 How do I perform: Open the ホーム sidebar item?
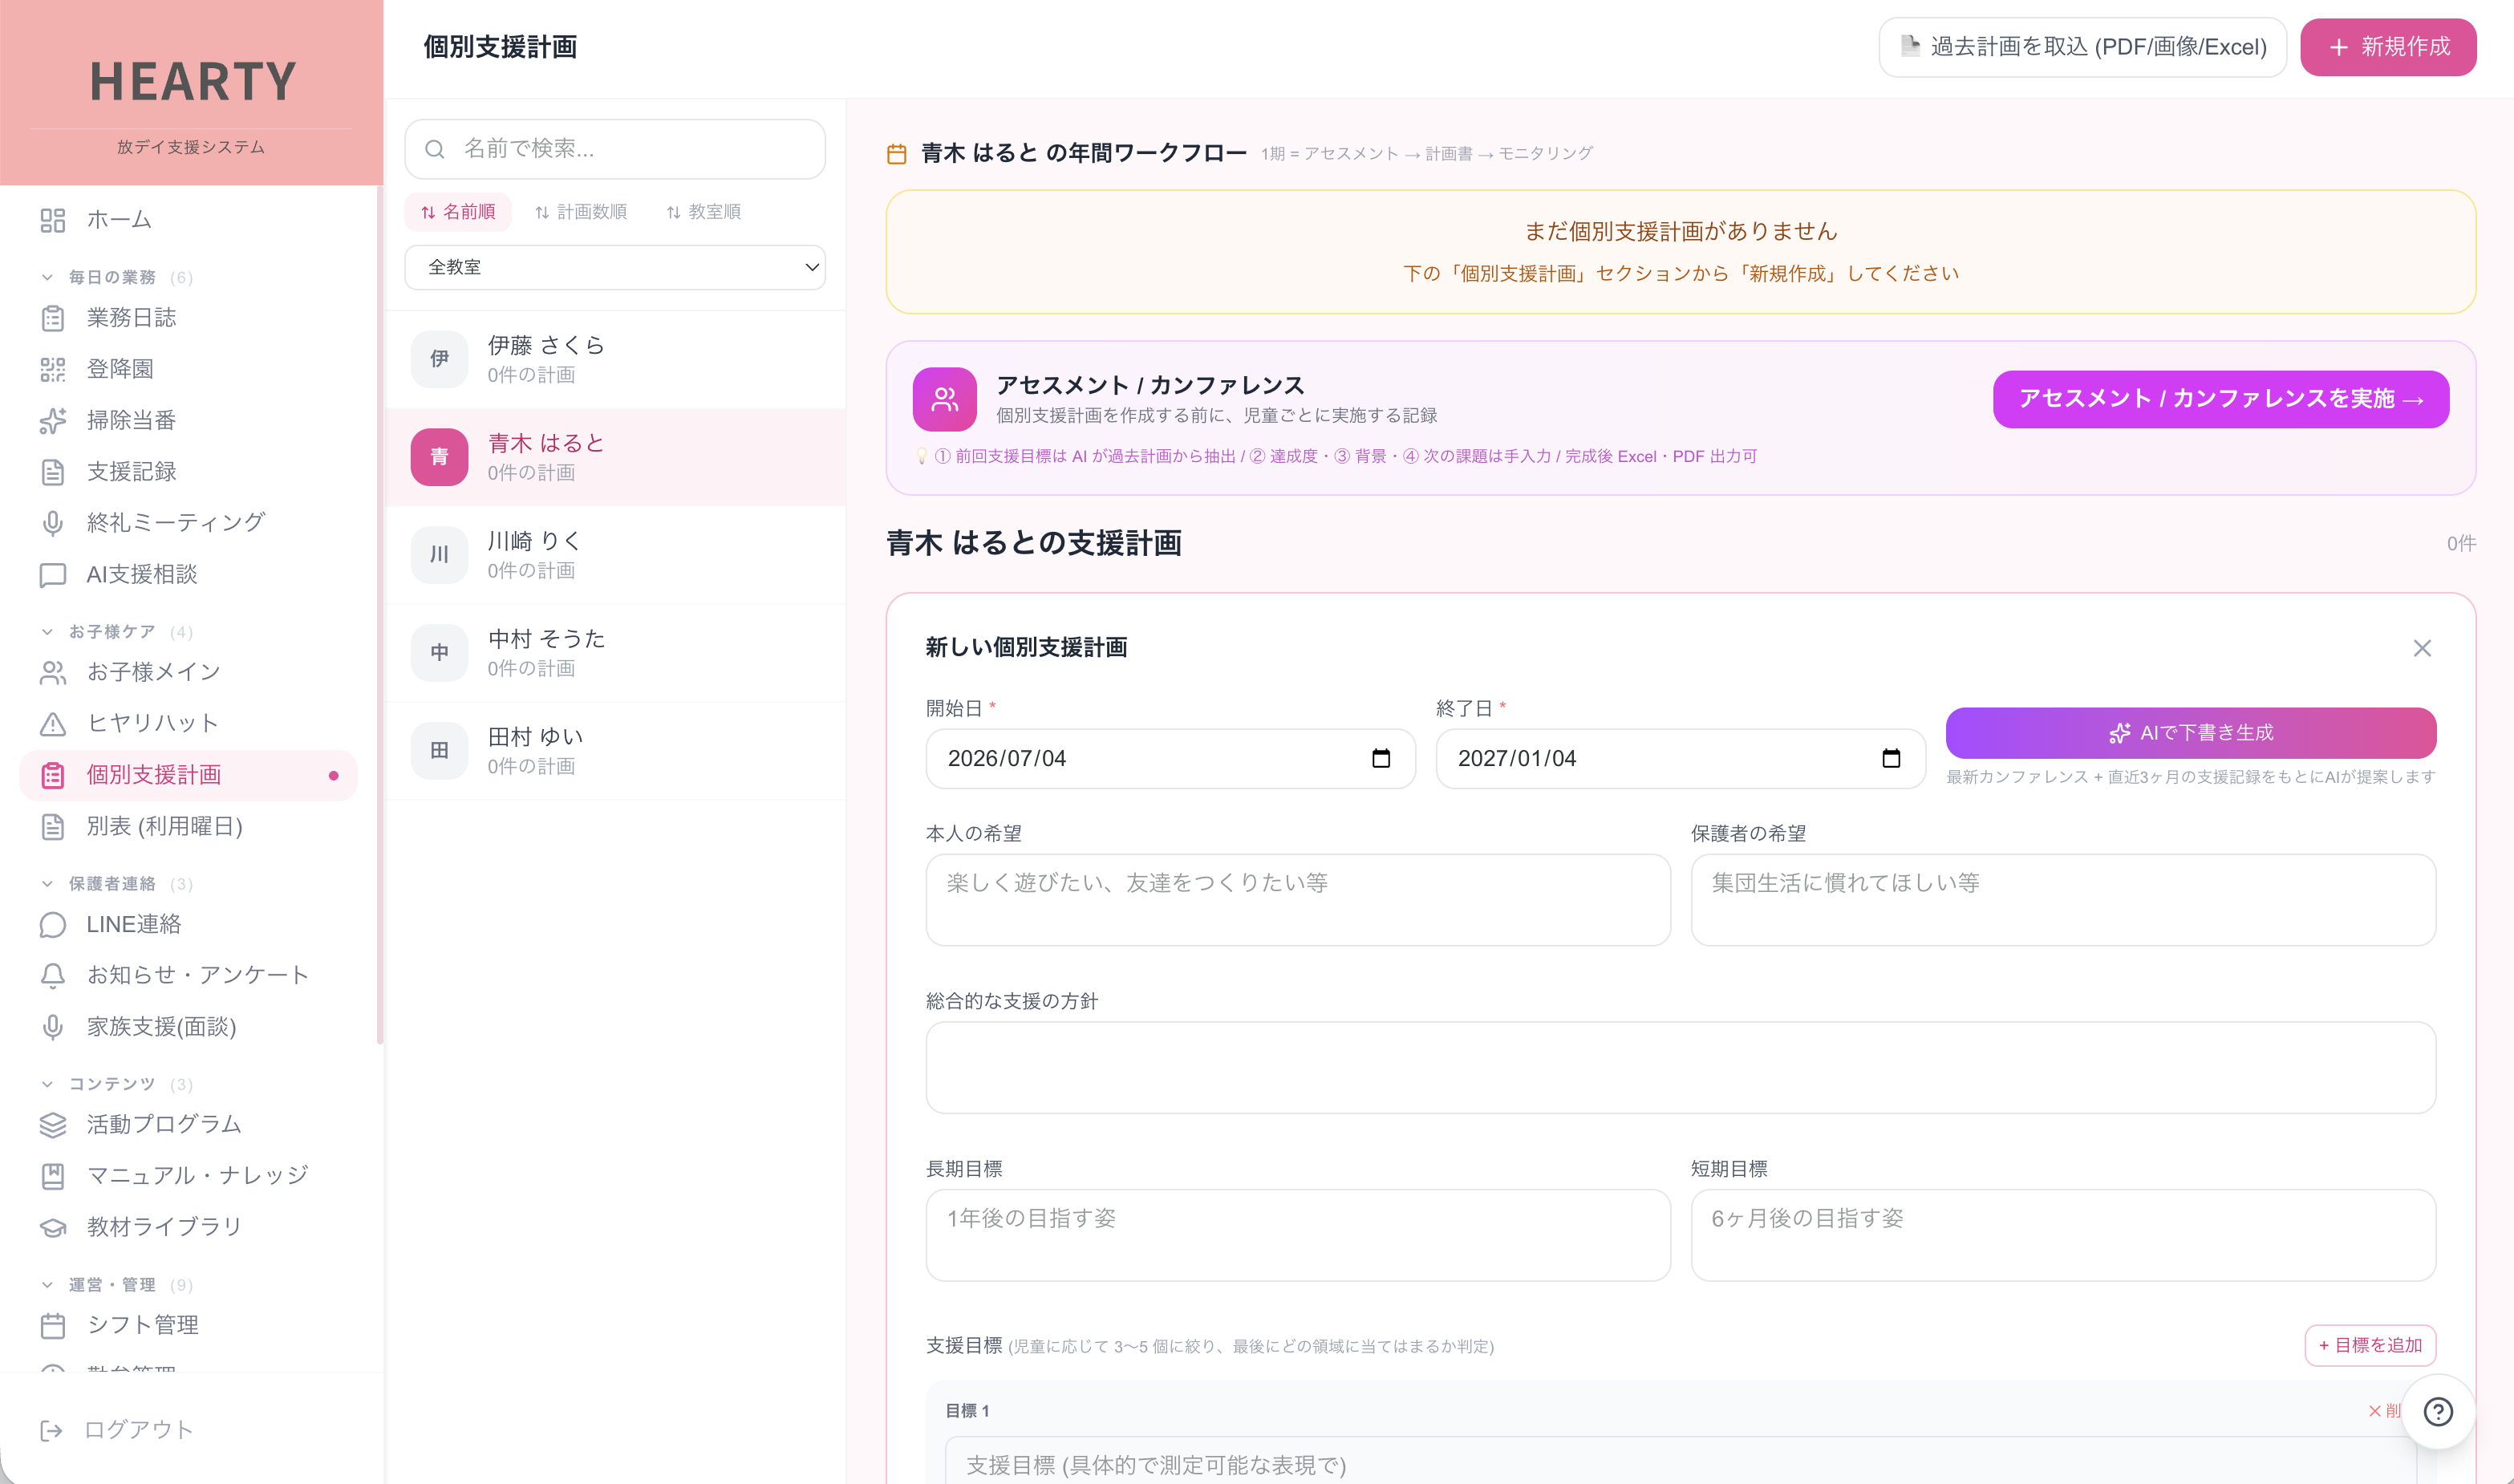click(188, 219)
